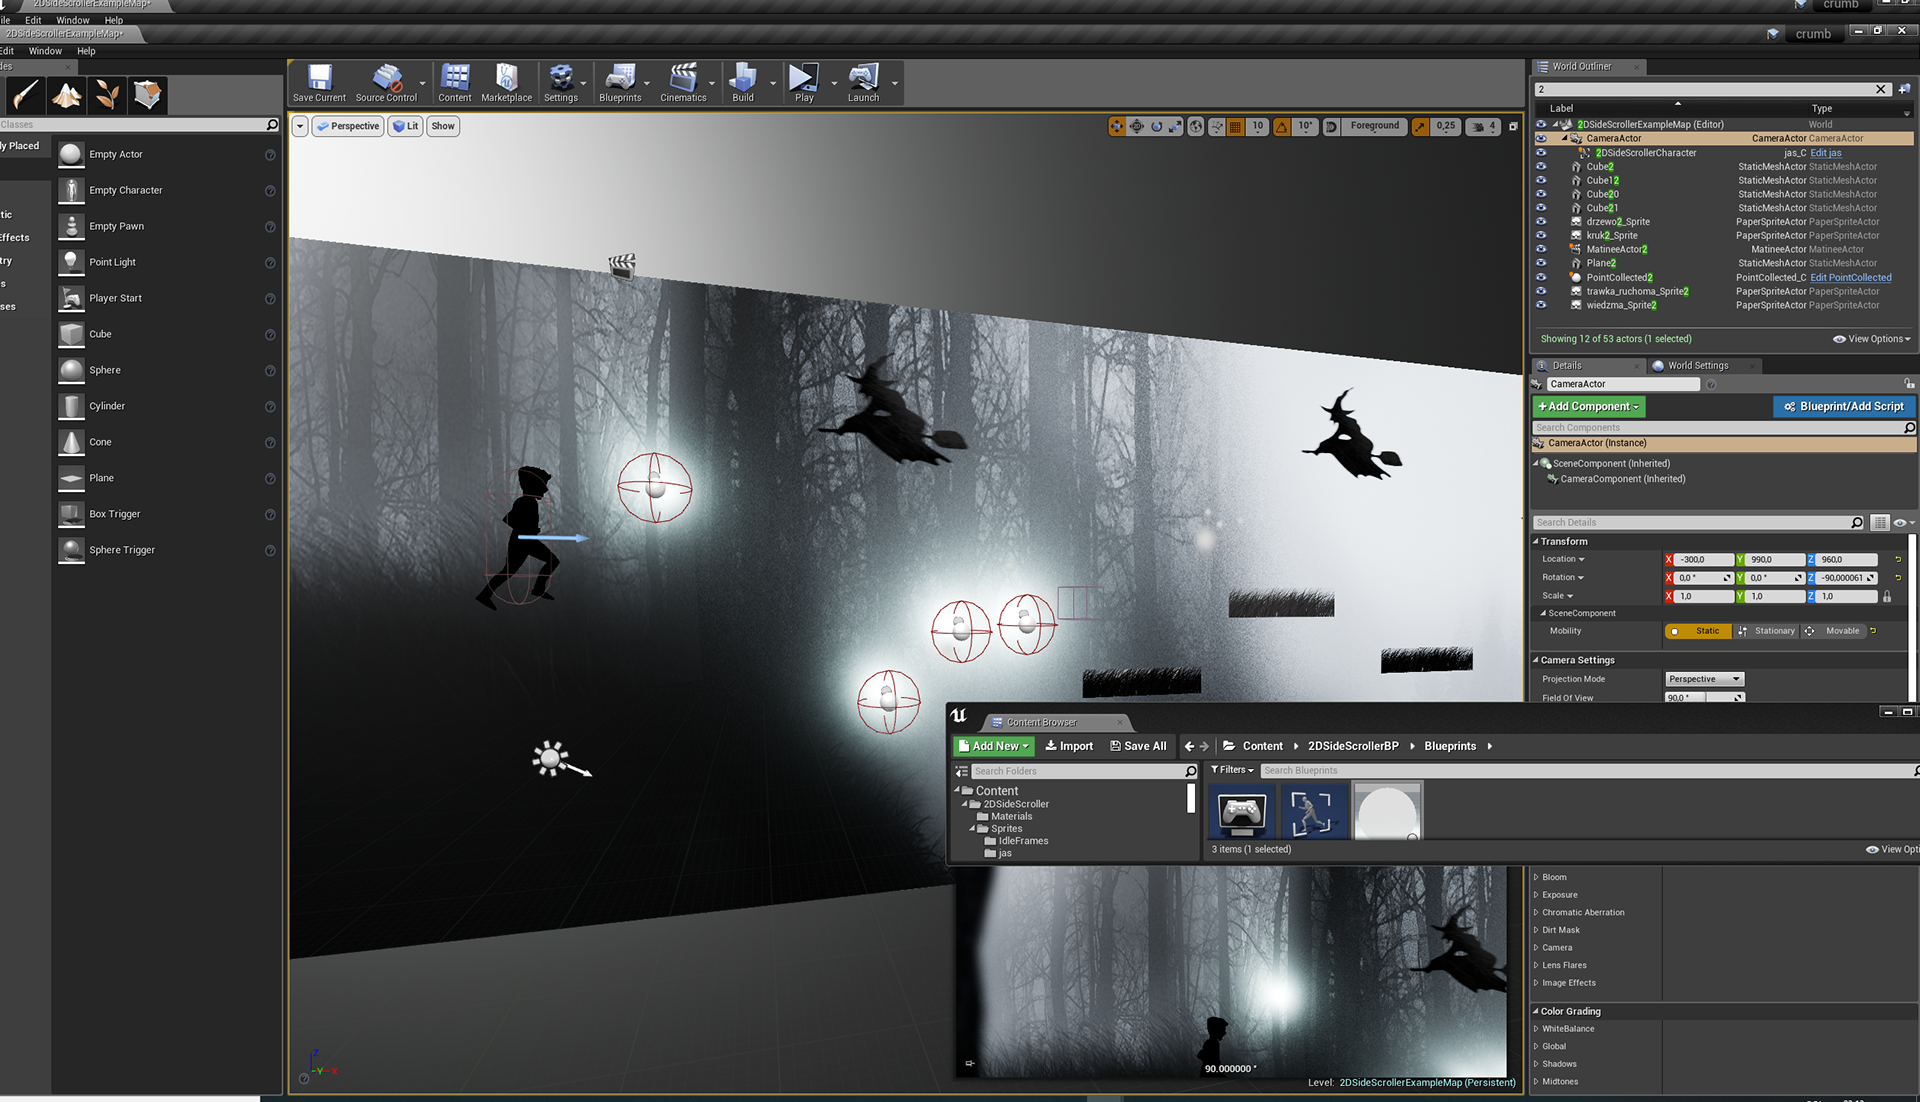Toggle visibility of Plane2 actor
Image resolution: width=1920 pixels, height=1102 pixels.
[x=1541, y=264]
